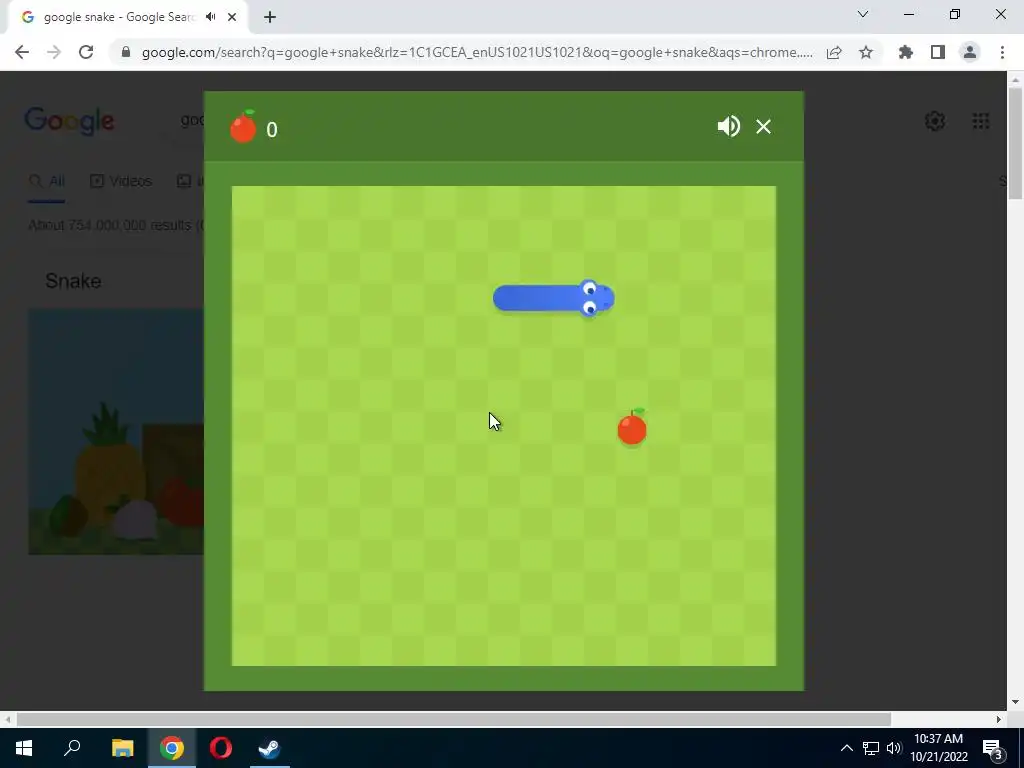Share this page icon

(x=834, y=52)
